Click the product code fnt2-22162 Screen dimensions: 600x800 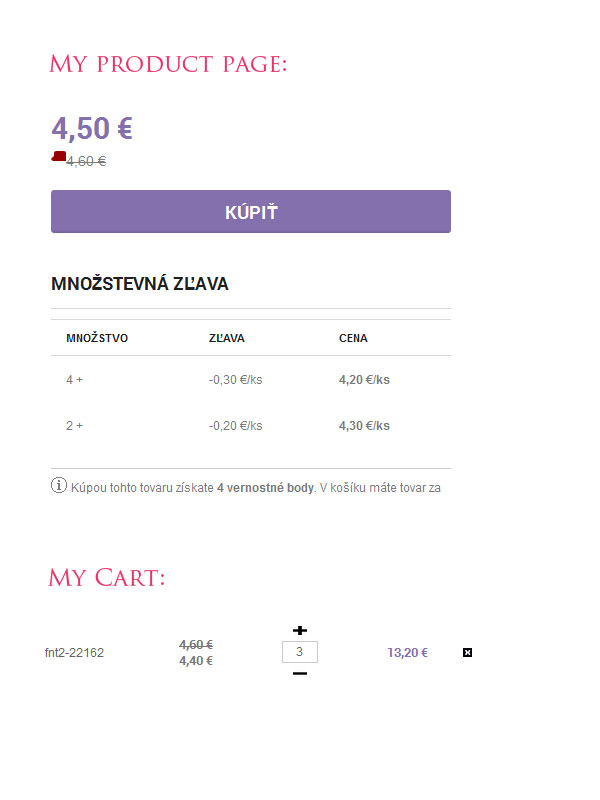point(74,653)
